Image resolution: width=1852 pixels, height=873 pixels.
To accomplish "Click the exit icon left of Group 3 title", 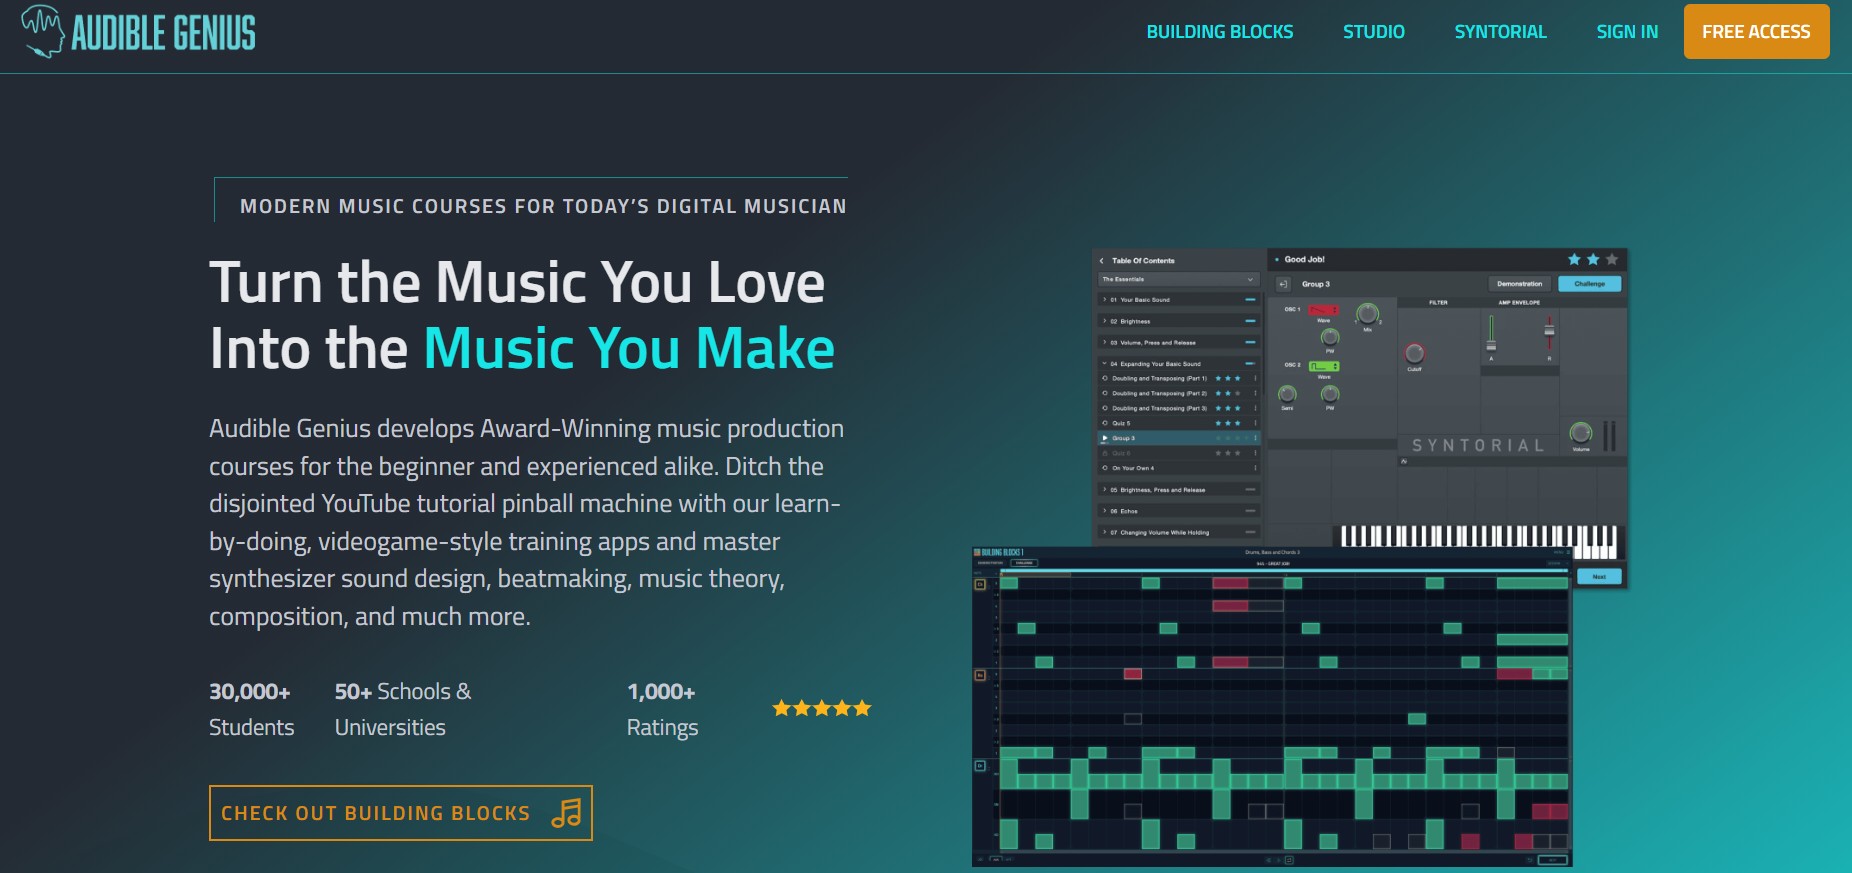I will (x=1283, y=284).
